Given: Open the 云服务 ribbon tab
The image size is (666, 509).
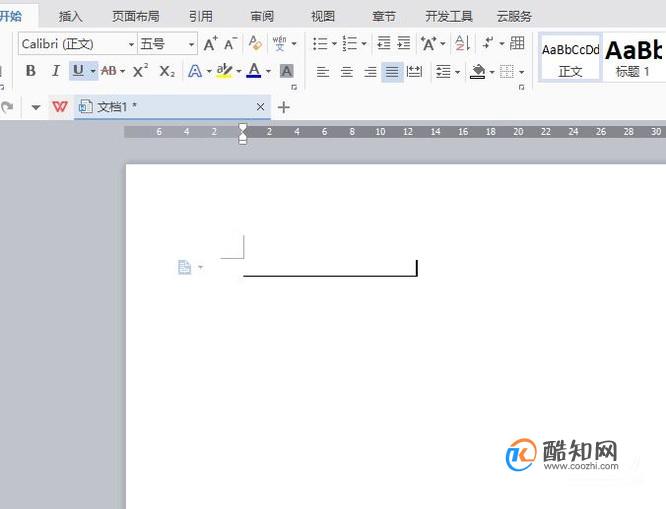Looking at the screenshot, I should [x=514, y=17].
